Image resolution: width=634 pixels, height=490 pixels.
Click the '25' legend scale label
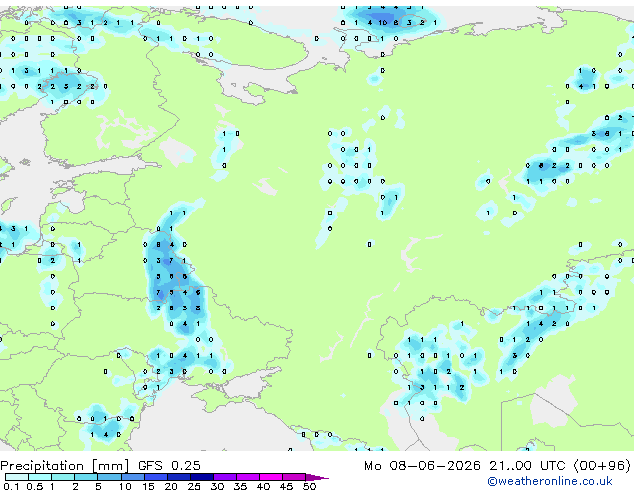coord(194,486)
